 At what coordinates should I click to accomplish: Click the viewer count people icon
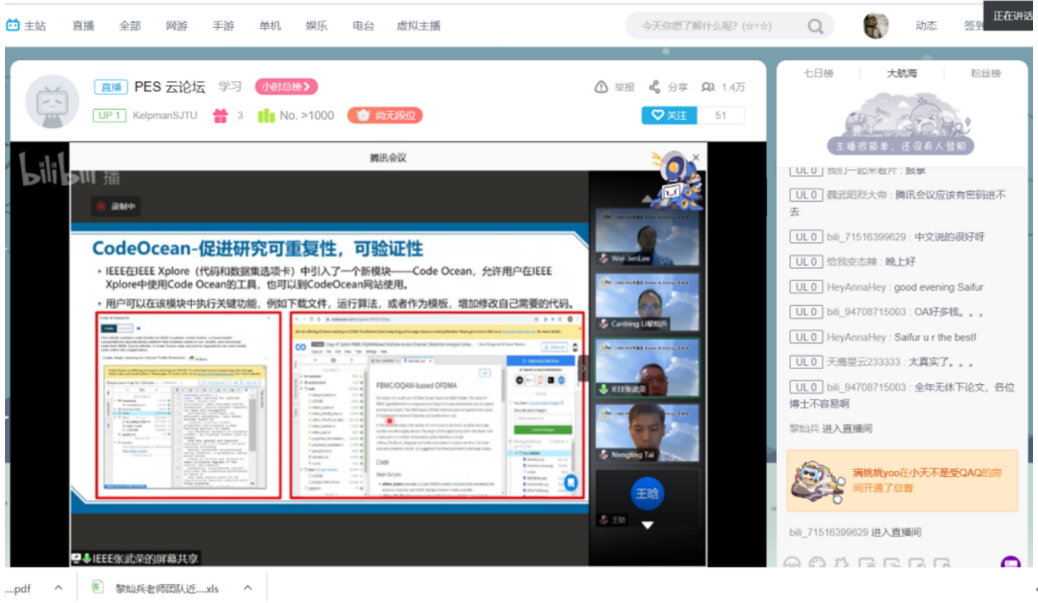[x=708, y=87]
